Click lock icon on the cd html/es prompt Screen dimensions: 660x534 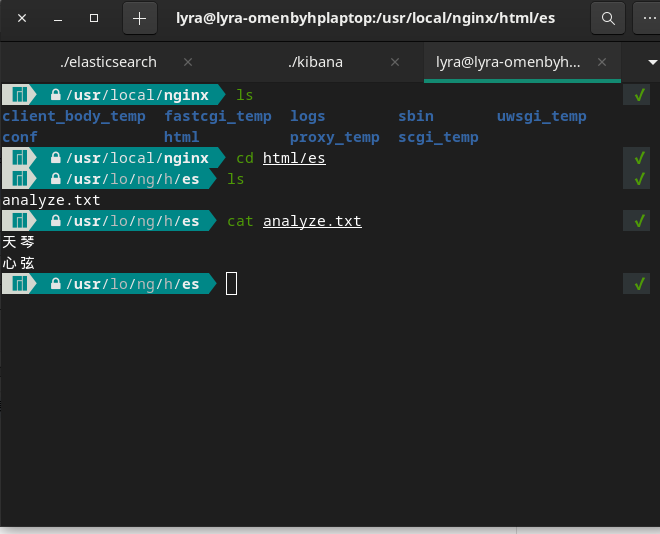coord(56,158)
